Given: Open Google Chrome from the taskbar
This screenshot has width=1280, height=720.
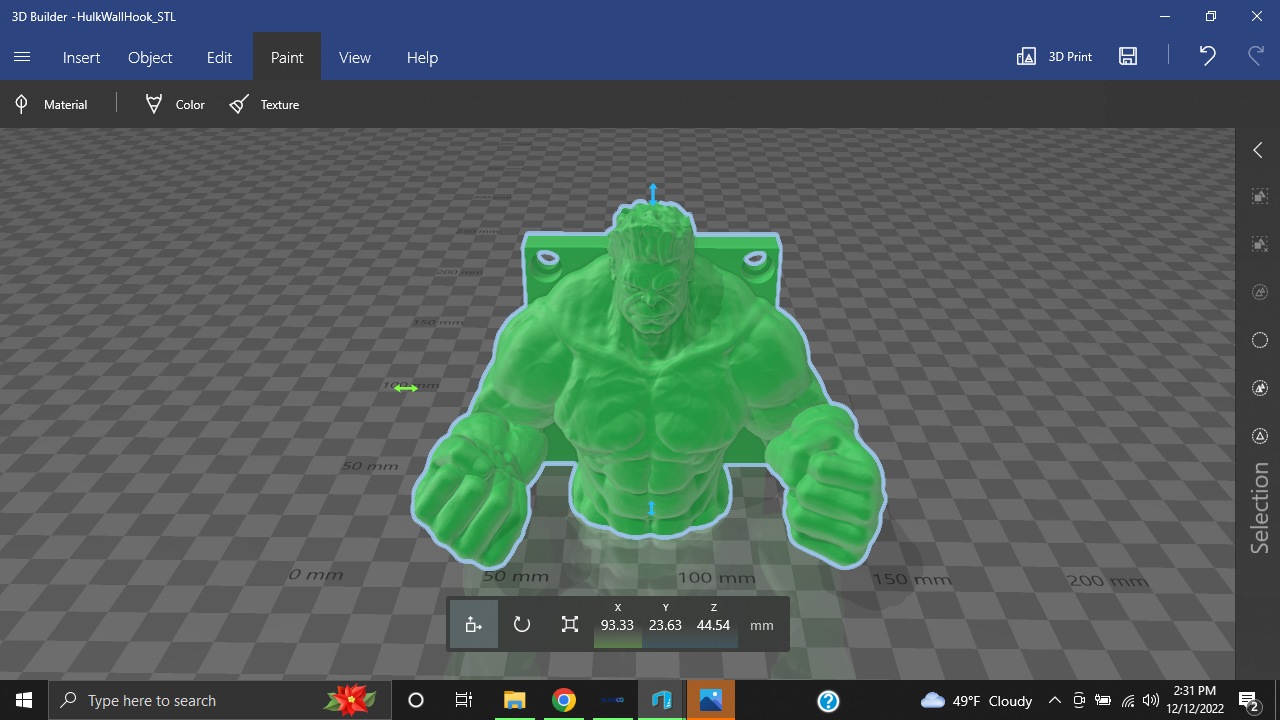Looking at the screenshot, I should click(x=564, y=700).
